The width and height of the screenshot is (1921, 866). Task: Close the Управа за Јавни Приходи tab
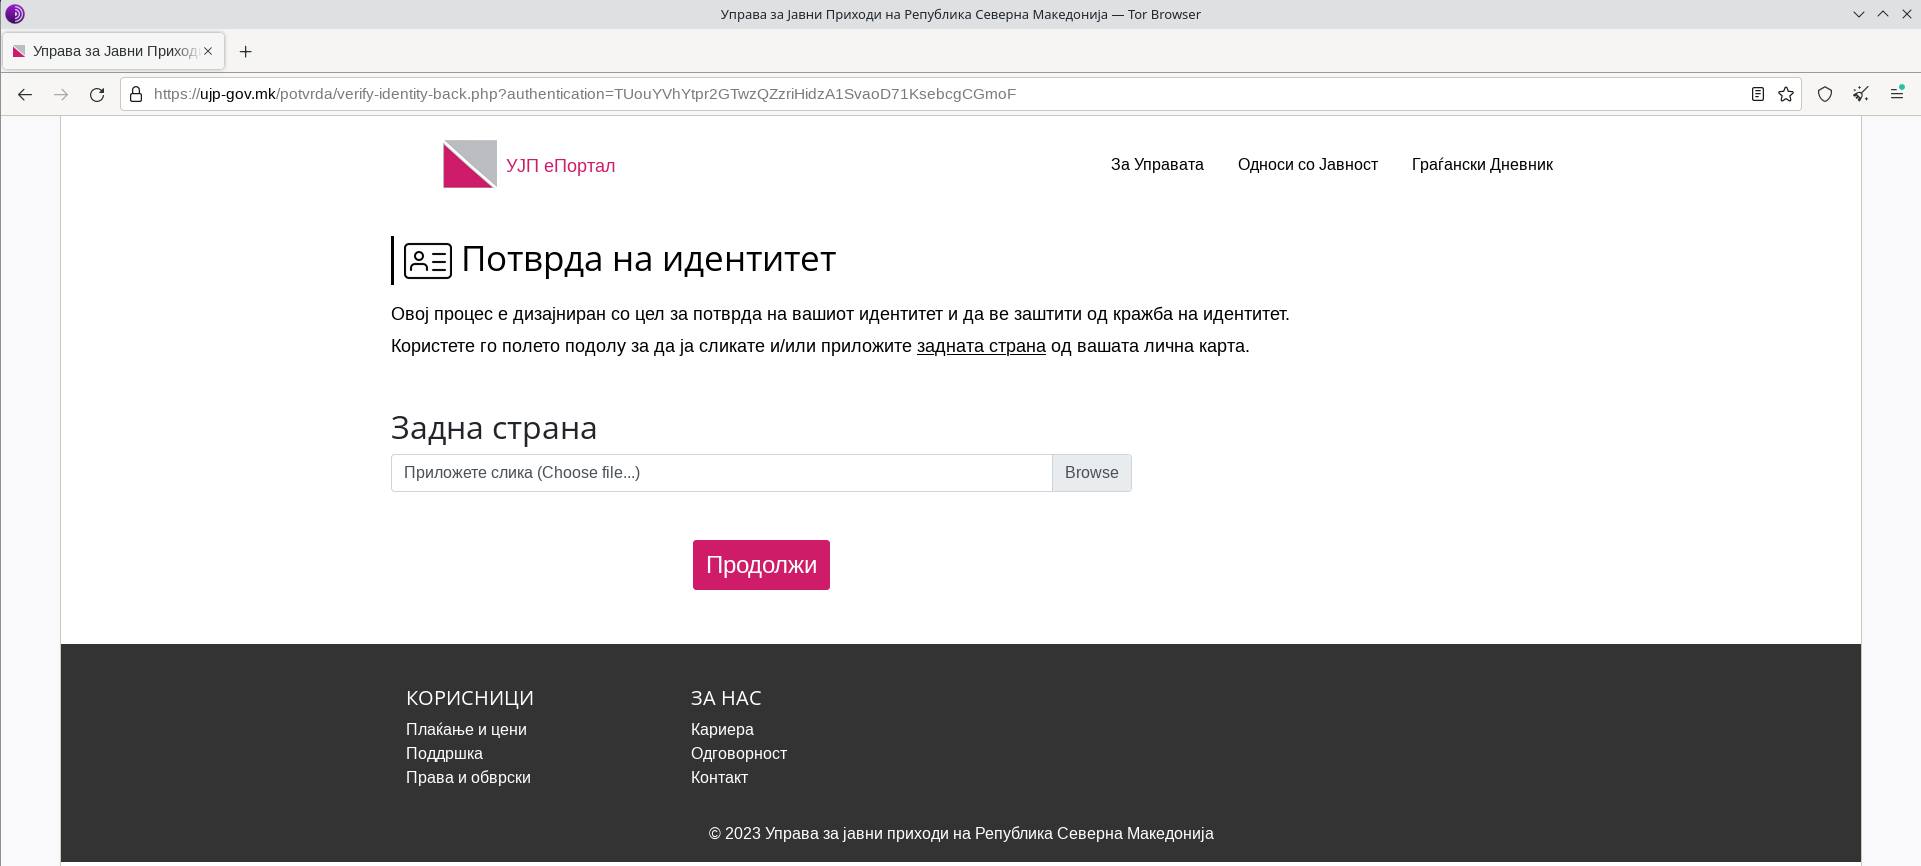[208, 51]
